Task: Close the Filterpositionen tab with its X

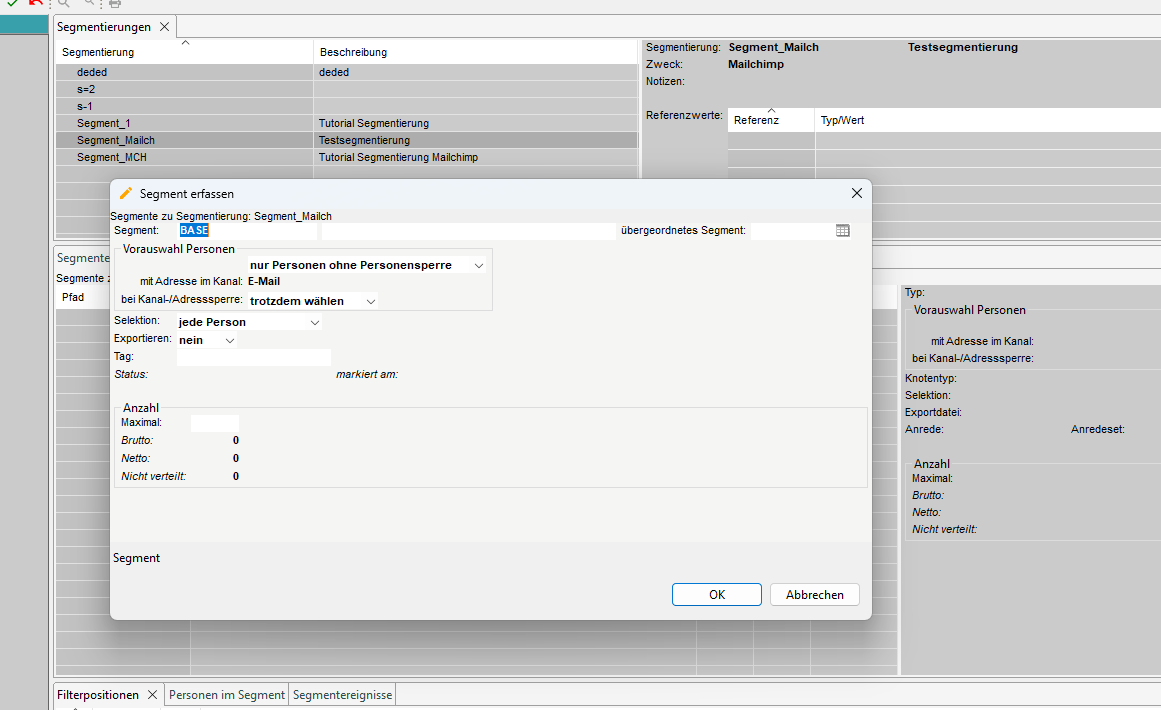Action: pyautogui.click(x=153, y=695)
